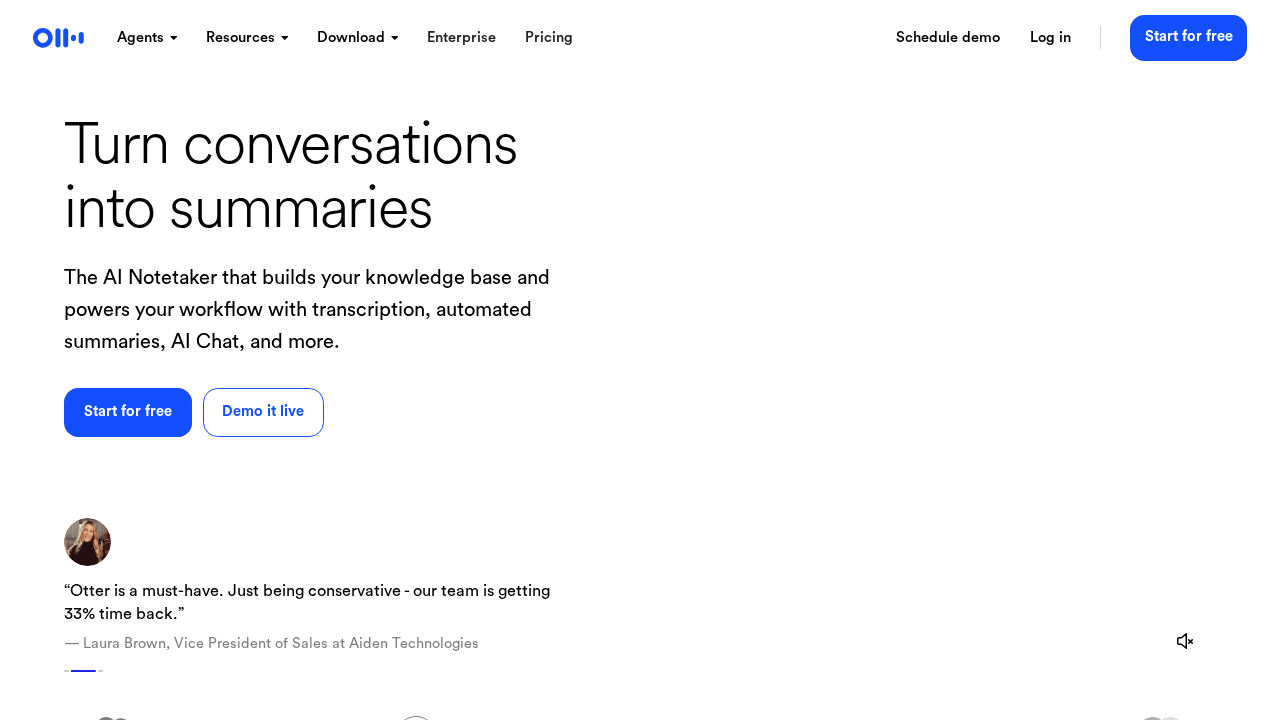Image resolution: width=1280 pixels, height=720 pixels.
Task: Unmute the video with the speaker icon
Action: [x=1185, y=641]
